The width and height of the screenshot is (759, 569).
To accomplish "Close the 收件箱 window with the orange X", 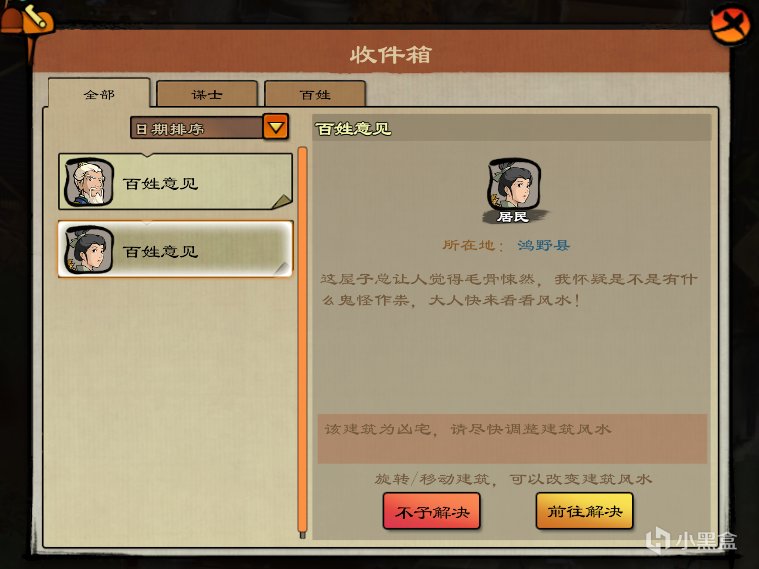I will click(x=730, y=25).
